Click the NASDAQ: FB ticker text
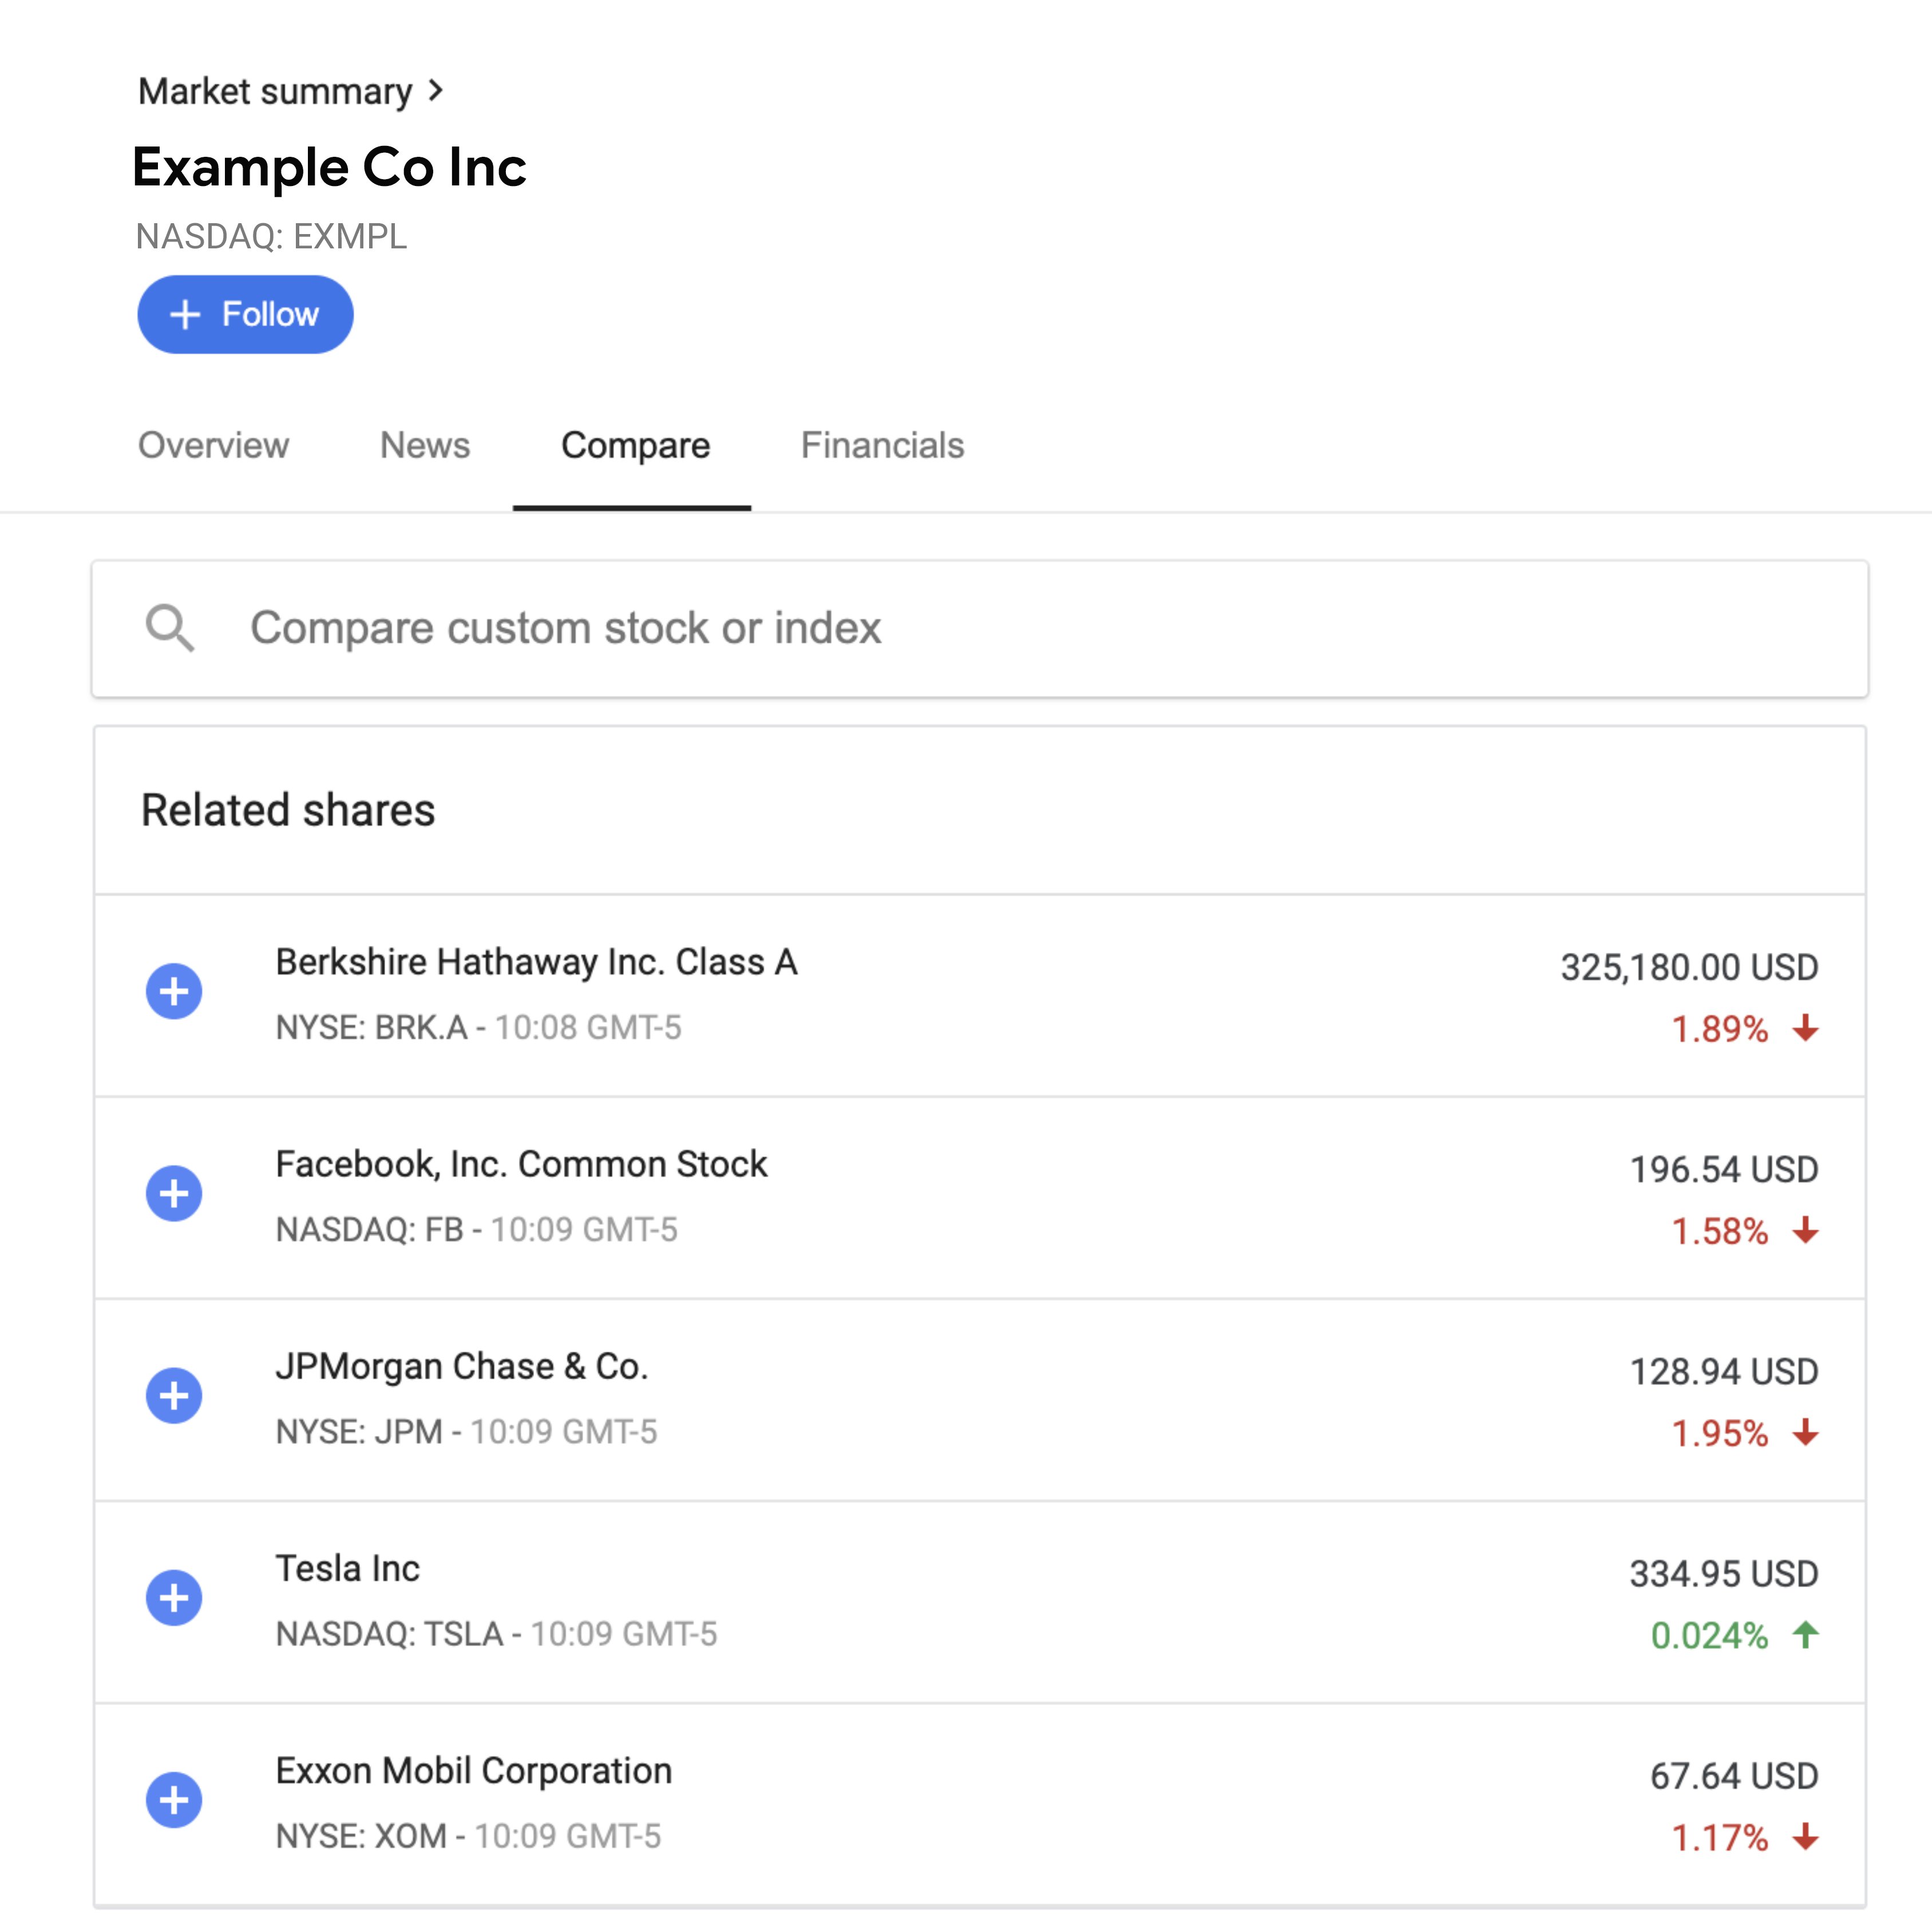This screenshot has width=1932, height=1932. pos(369,1229)
